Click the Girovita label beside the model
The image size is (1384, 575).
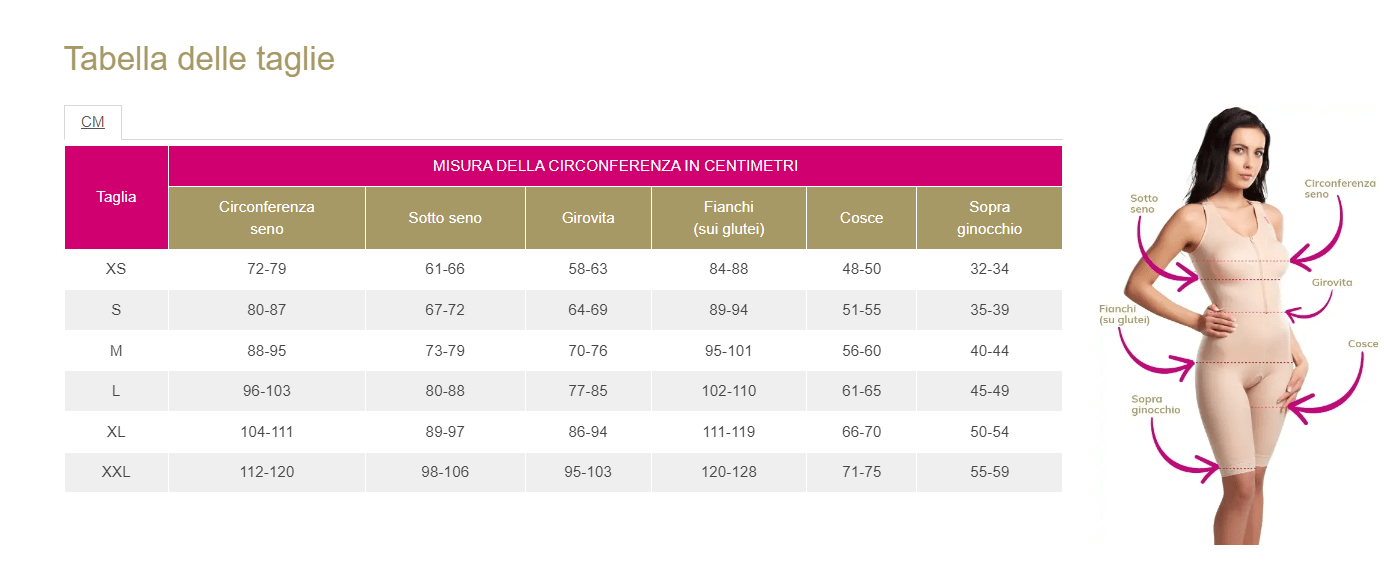pyautogui.click(x=1332, y=283)
